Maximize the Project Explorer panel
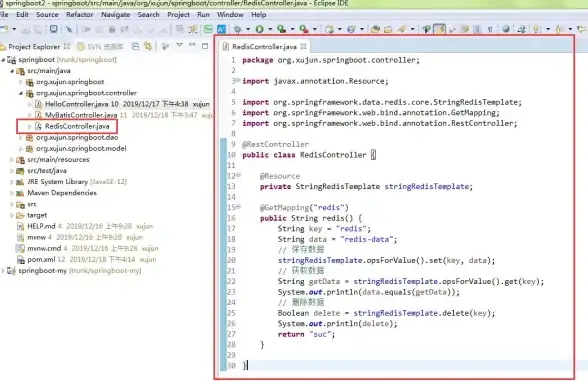 coord(205,46)
